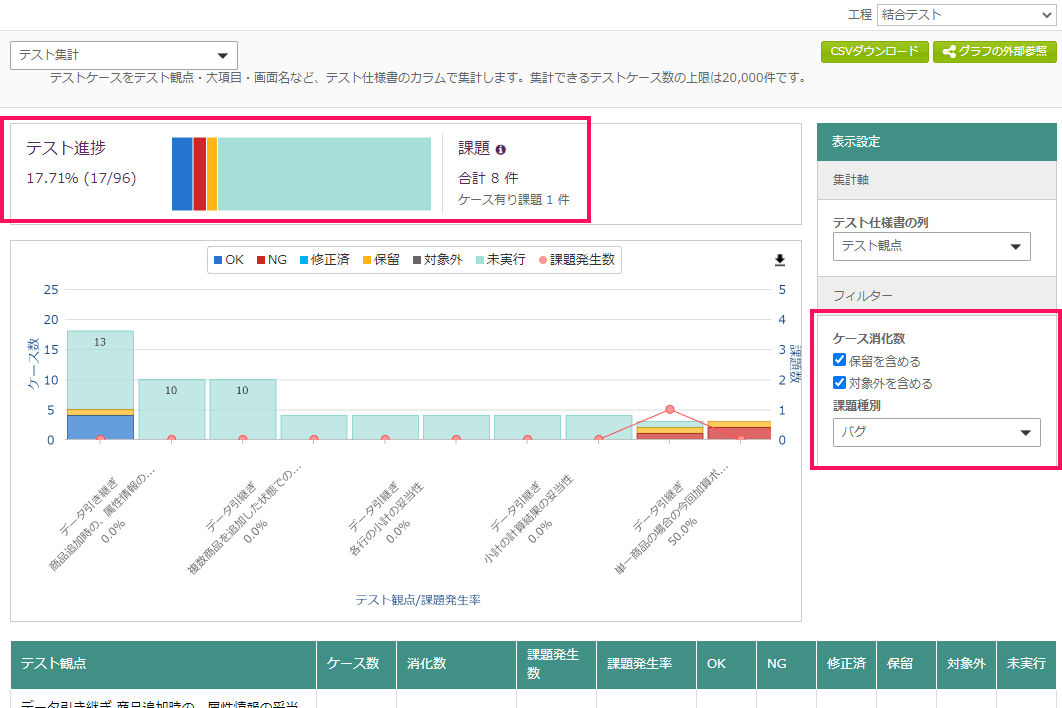Click the CSVダウンロード button
Viewport: 1062px width, 708px height.
click(874, 51)
